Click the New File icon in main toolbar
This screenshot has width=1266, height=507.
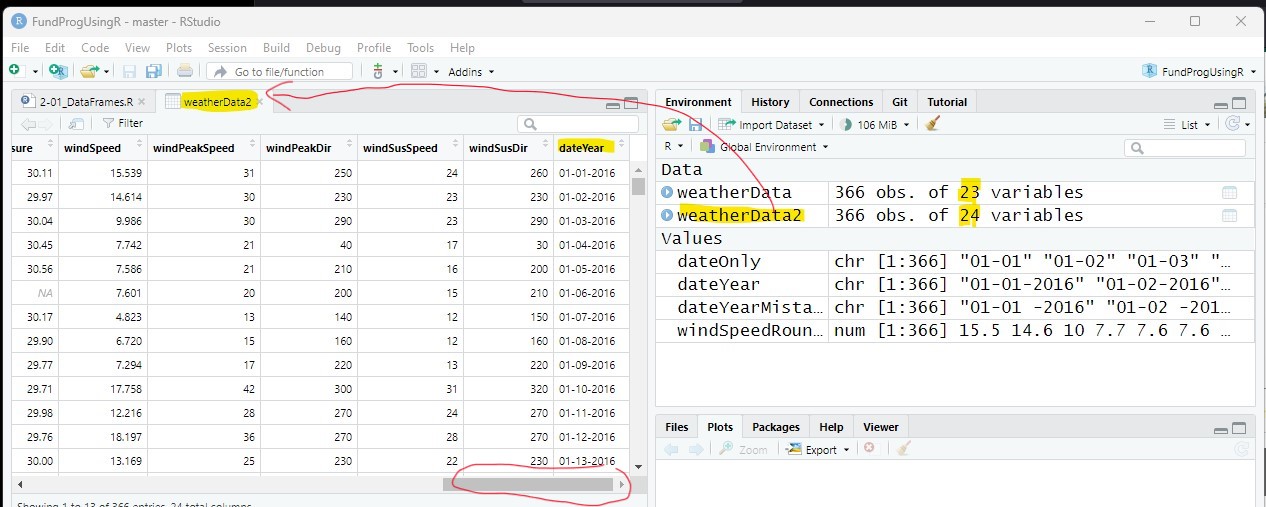(x=15, y=71)
